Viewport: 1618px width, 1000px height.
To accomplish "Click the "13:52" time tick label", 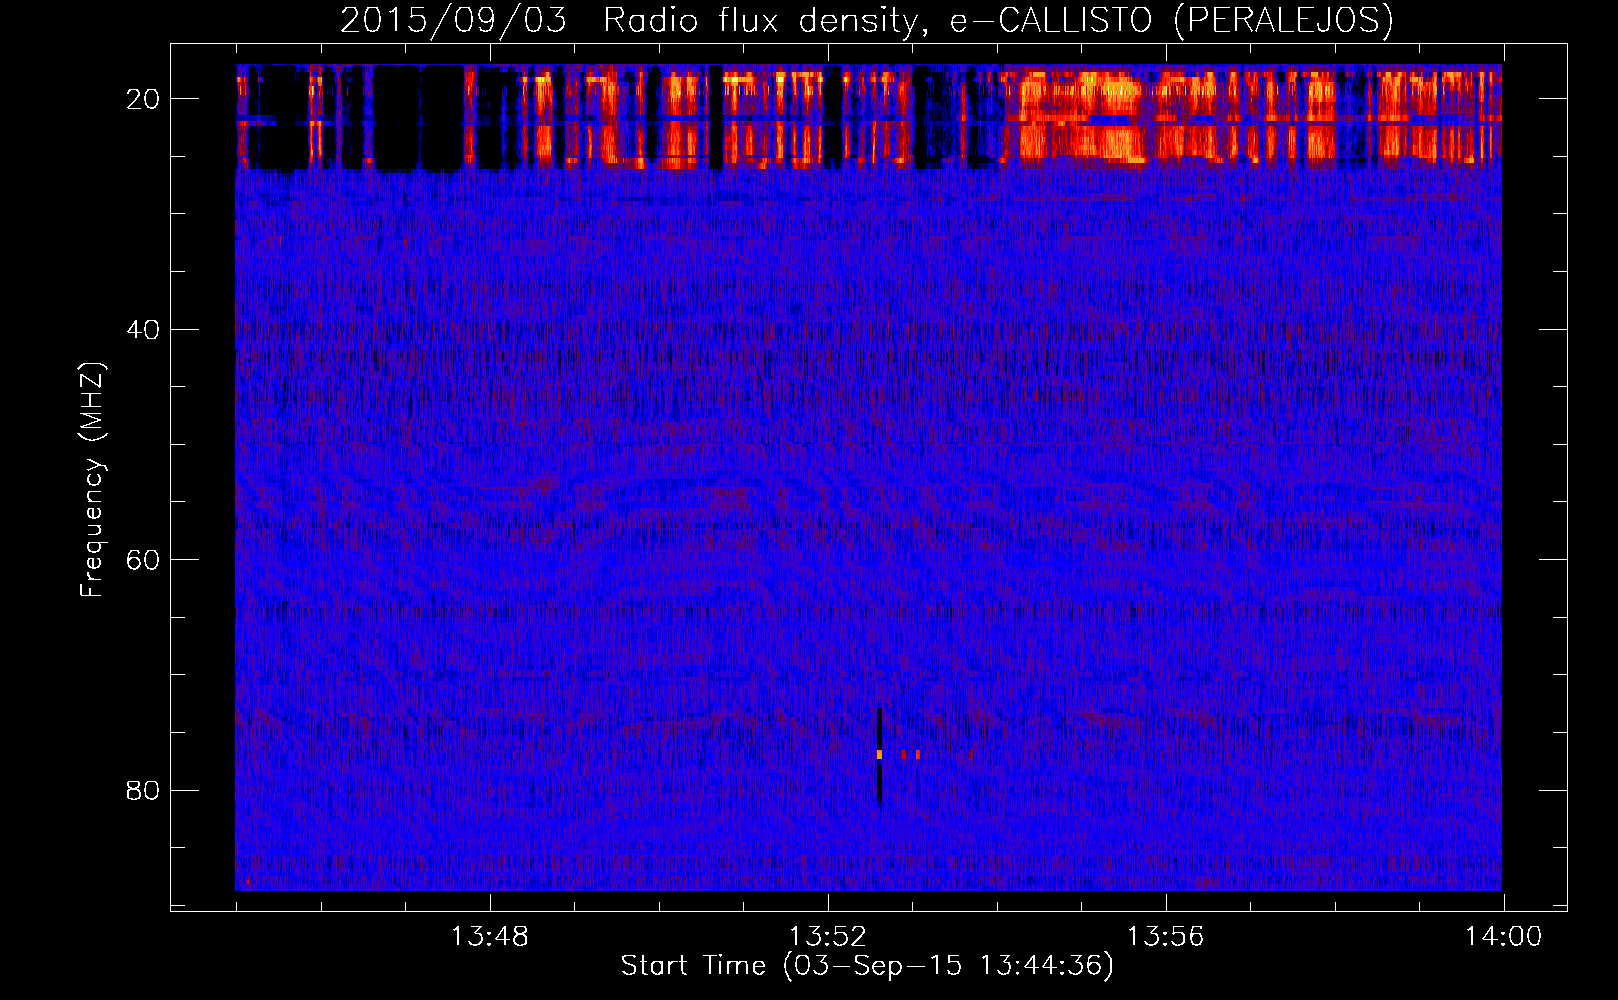I will point(828,937).
